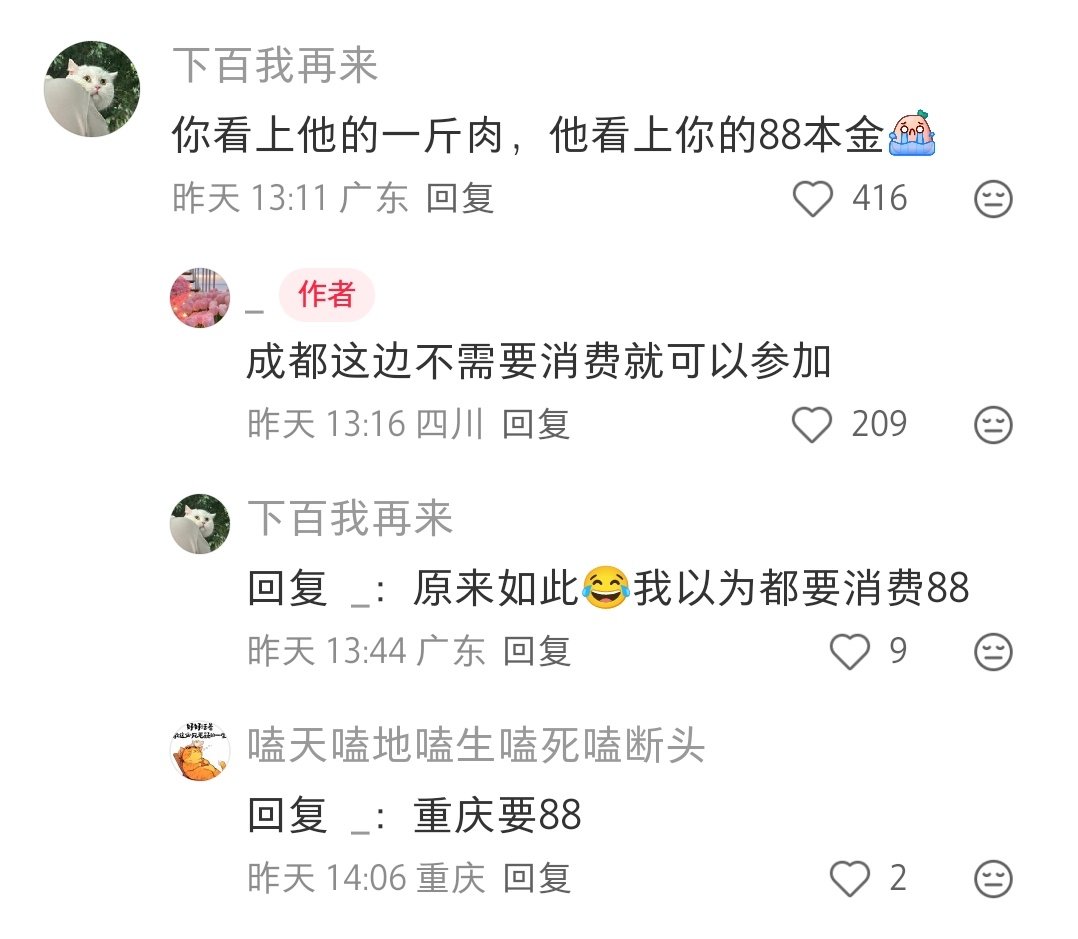Screen dimensions: 1078x939
Task: Like the comment with 416 likes
Action: click(x=813, y=199)
